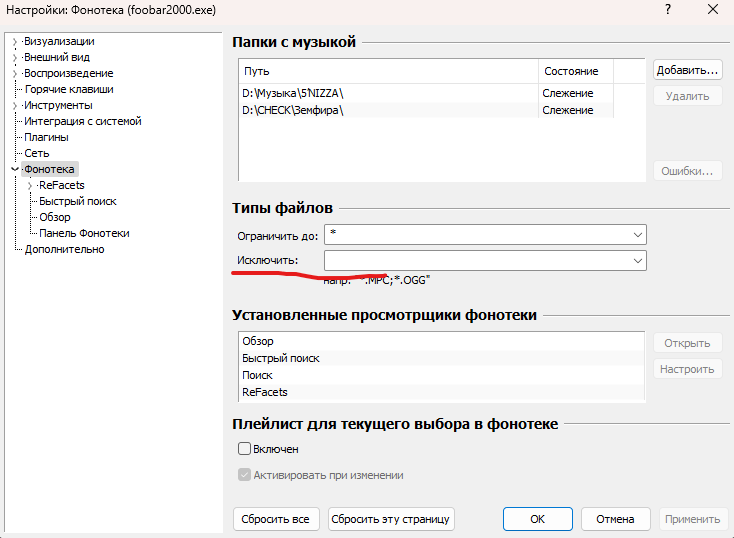Click the Исключить text input field
The image size is (734, 538).
tap(475, 260)
